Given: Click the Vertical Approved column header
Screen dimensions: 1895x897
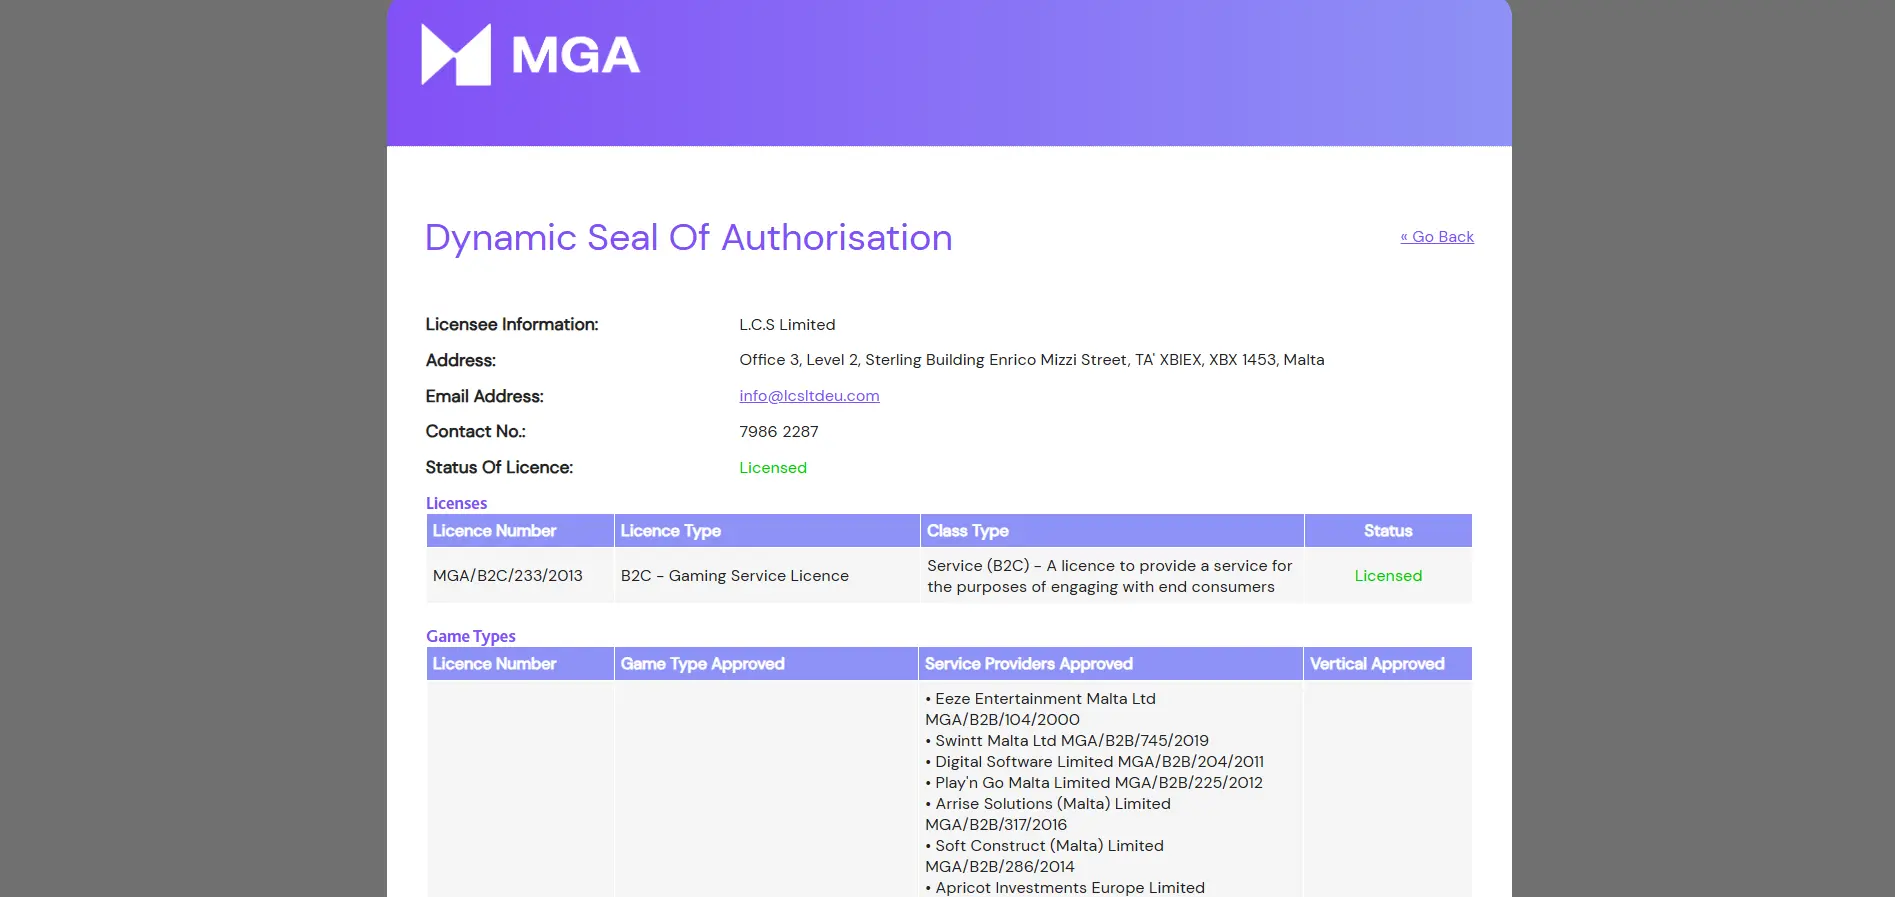Looking at the screenshot, I should (1376, 664).
